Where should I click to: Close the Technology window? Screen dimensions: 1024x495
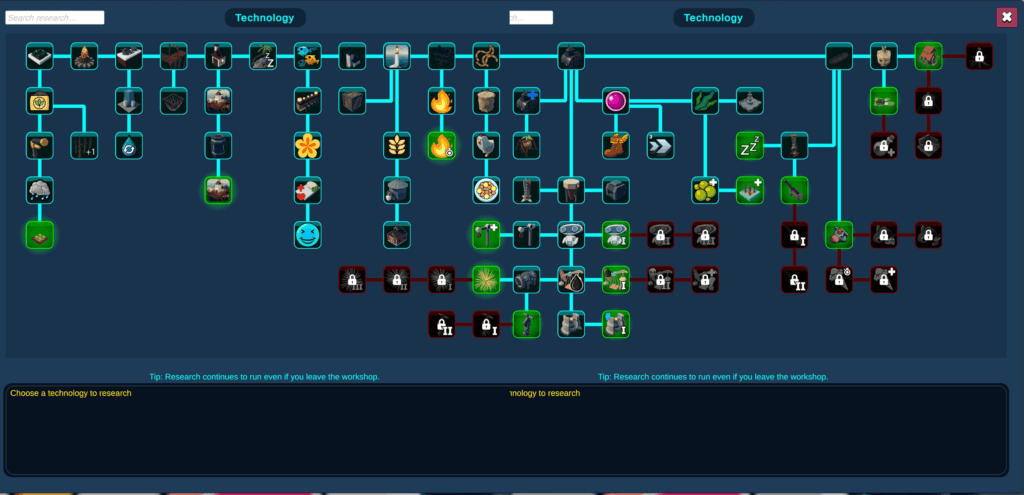pos(1006,17)
